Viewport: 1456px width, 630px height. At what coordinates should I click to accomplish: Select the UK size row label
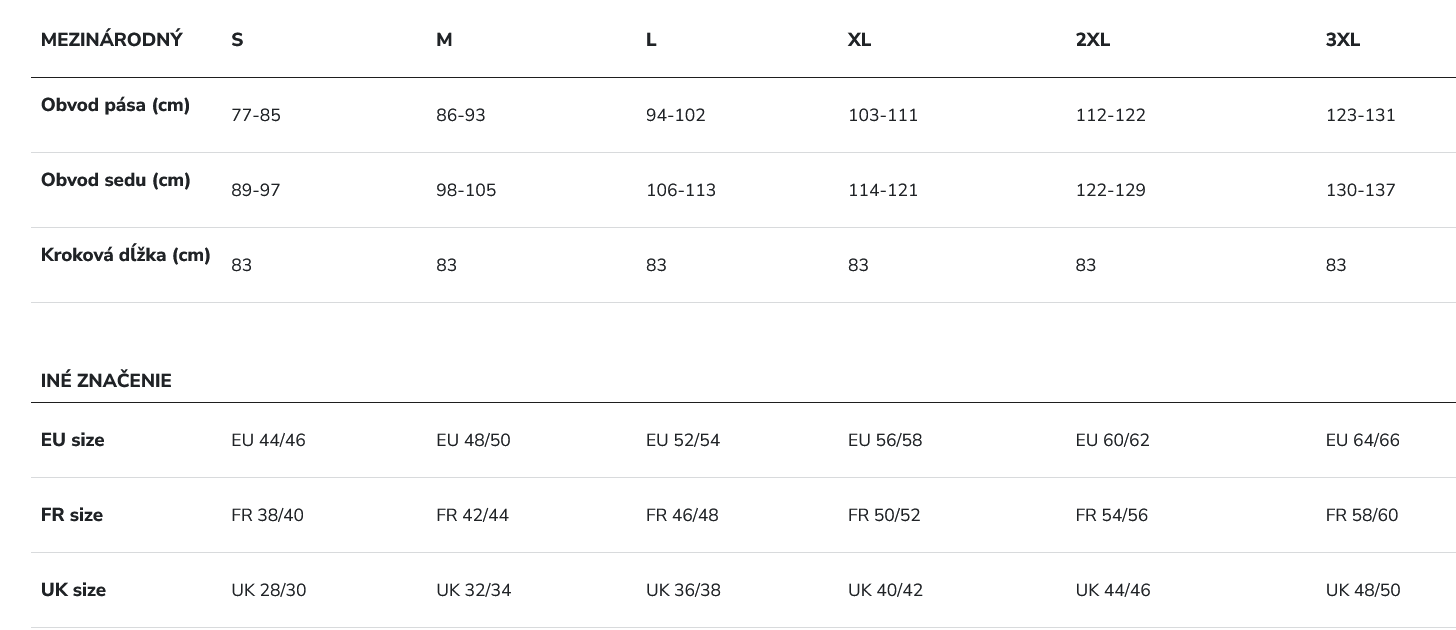[x=73, y=590]
